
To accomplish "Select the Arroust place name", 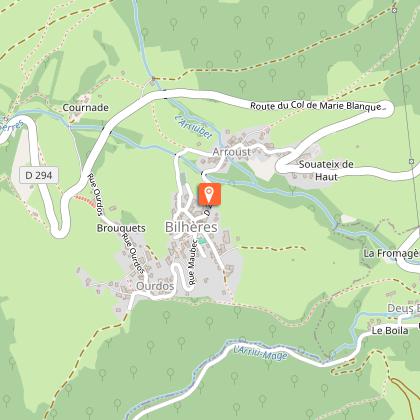I will coord(232,152).
